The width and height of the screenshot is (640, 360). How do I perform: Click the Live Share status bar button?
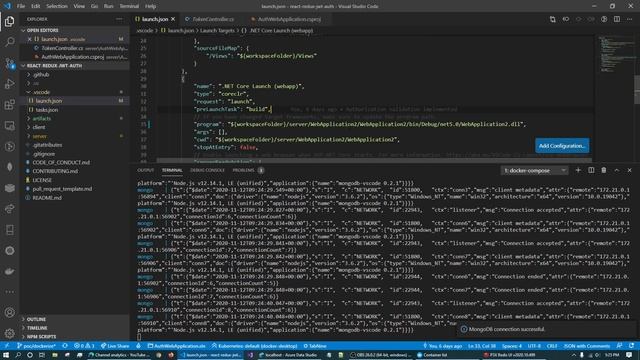point(115,346)
